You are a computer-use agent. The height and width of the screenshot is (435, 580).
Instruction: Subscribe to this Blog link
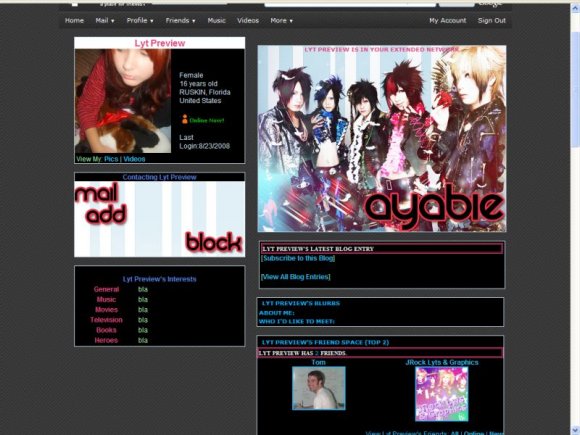(298, 258)
